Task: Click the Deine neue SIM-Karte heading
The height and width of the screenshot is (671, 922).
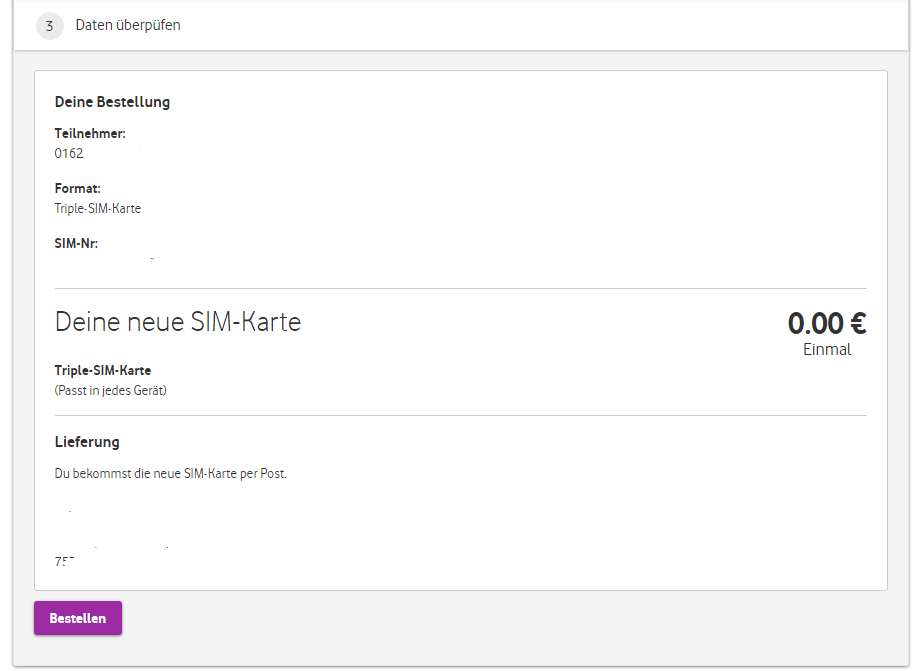Action: click(x=178, y=322)
